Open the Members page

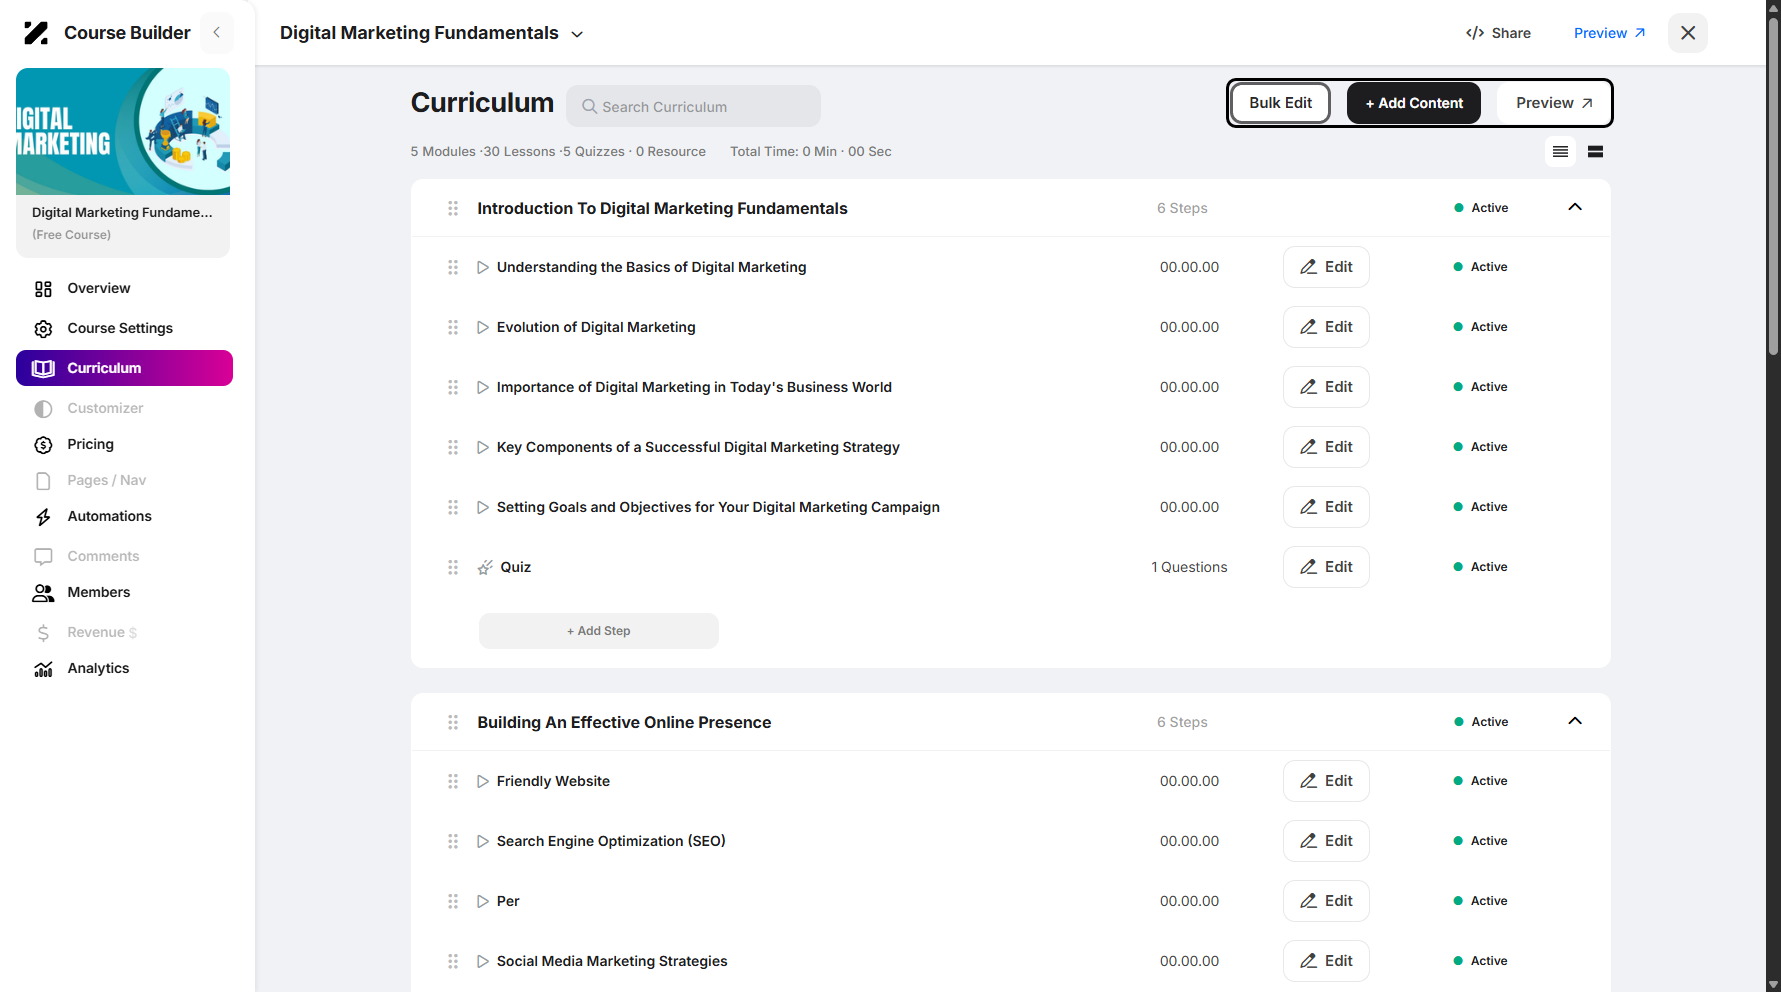pos(98,592)
